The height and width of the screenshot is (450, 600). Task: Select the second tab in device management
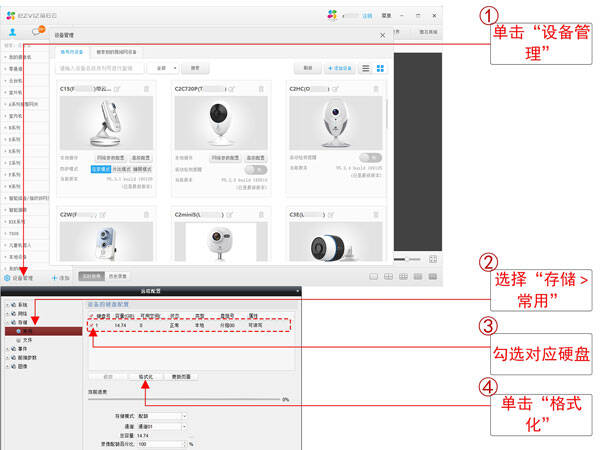point(116,52)
